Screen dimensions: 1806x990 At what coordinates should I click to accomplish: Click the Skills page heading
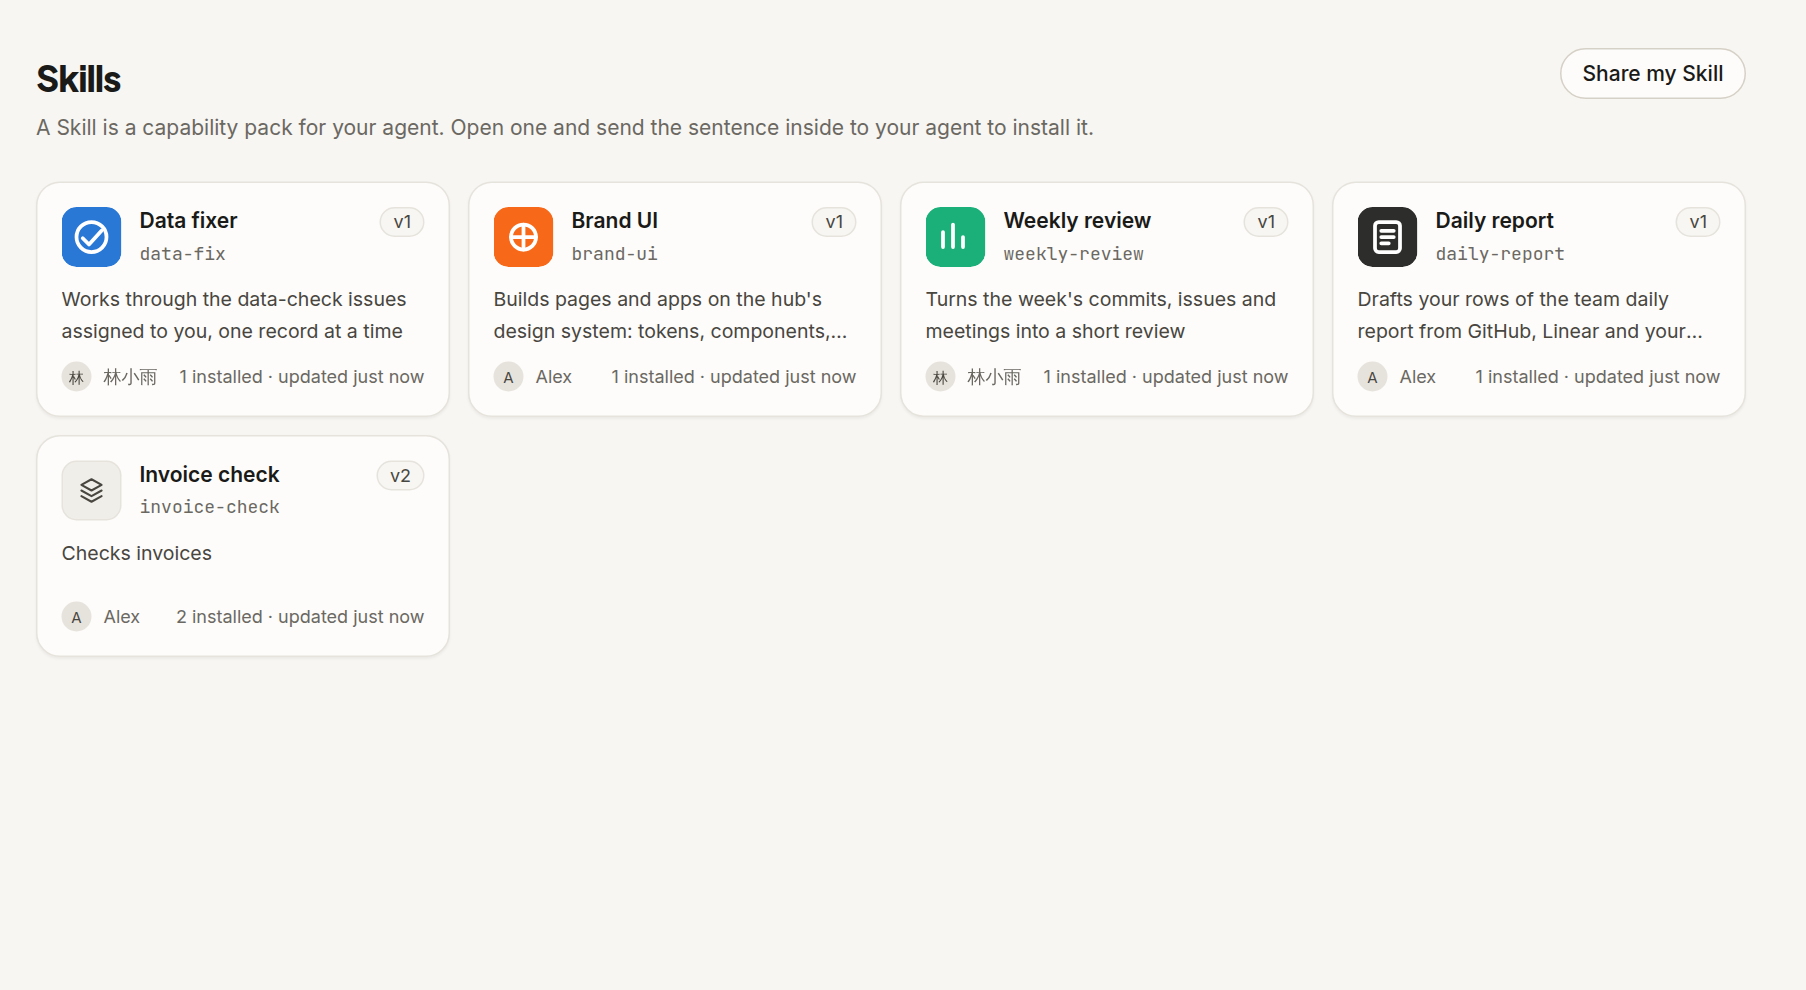click(78, 79)
